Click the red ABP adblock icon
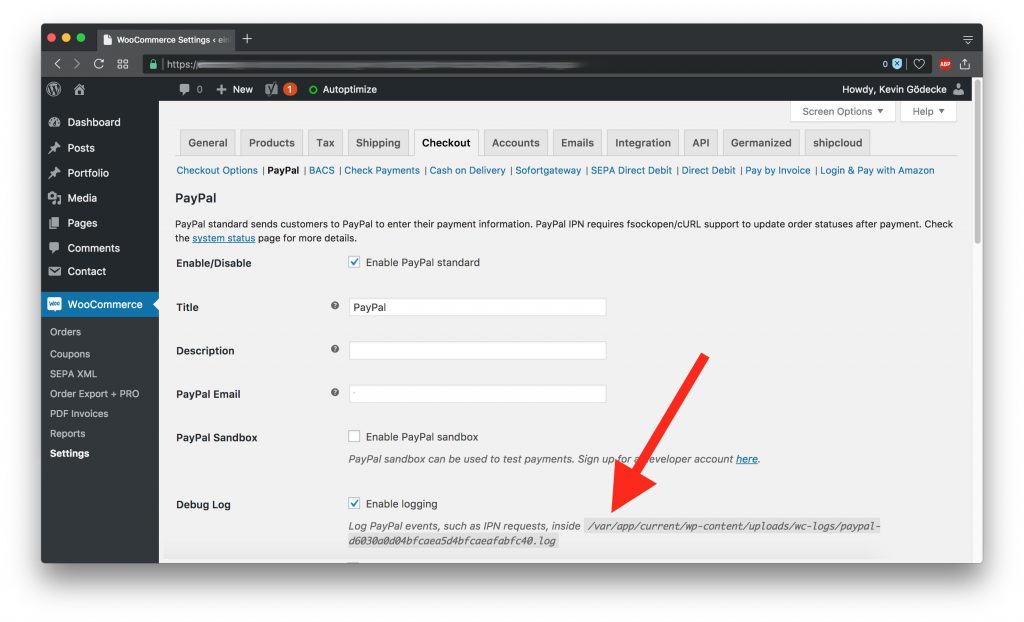The width and height of the screenshot is (1024, 622). 944,64
